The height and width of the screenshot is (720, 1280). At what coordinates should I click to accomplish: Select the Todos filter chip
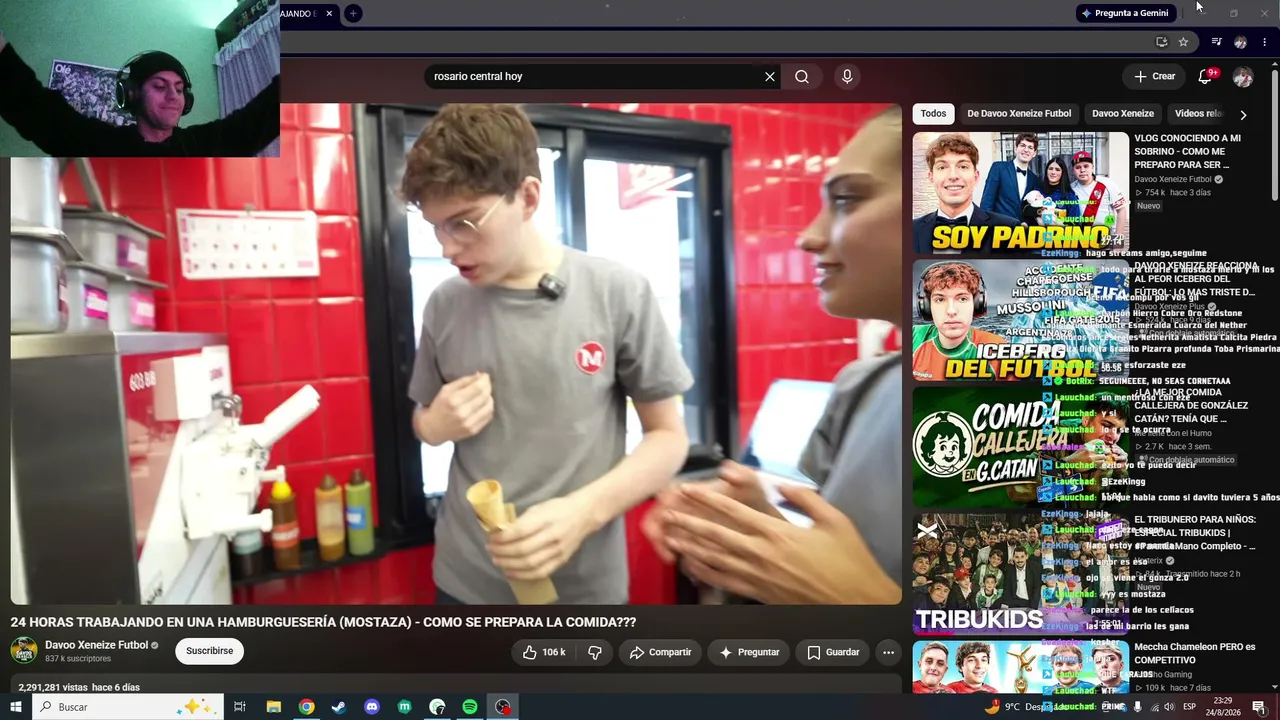(x=933, y=114)
